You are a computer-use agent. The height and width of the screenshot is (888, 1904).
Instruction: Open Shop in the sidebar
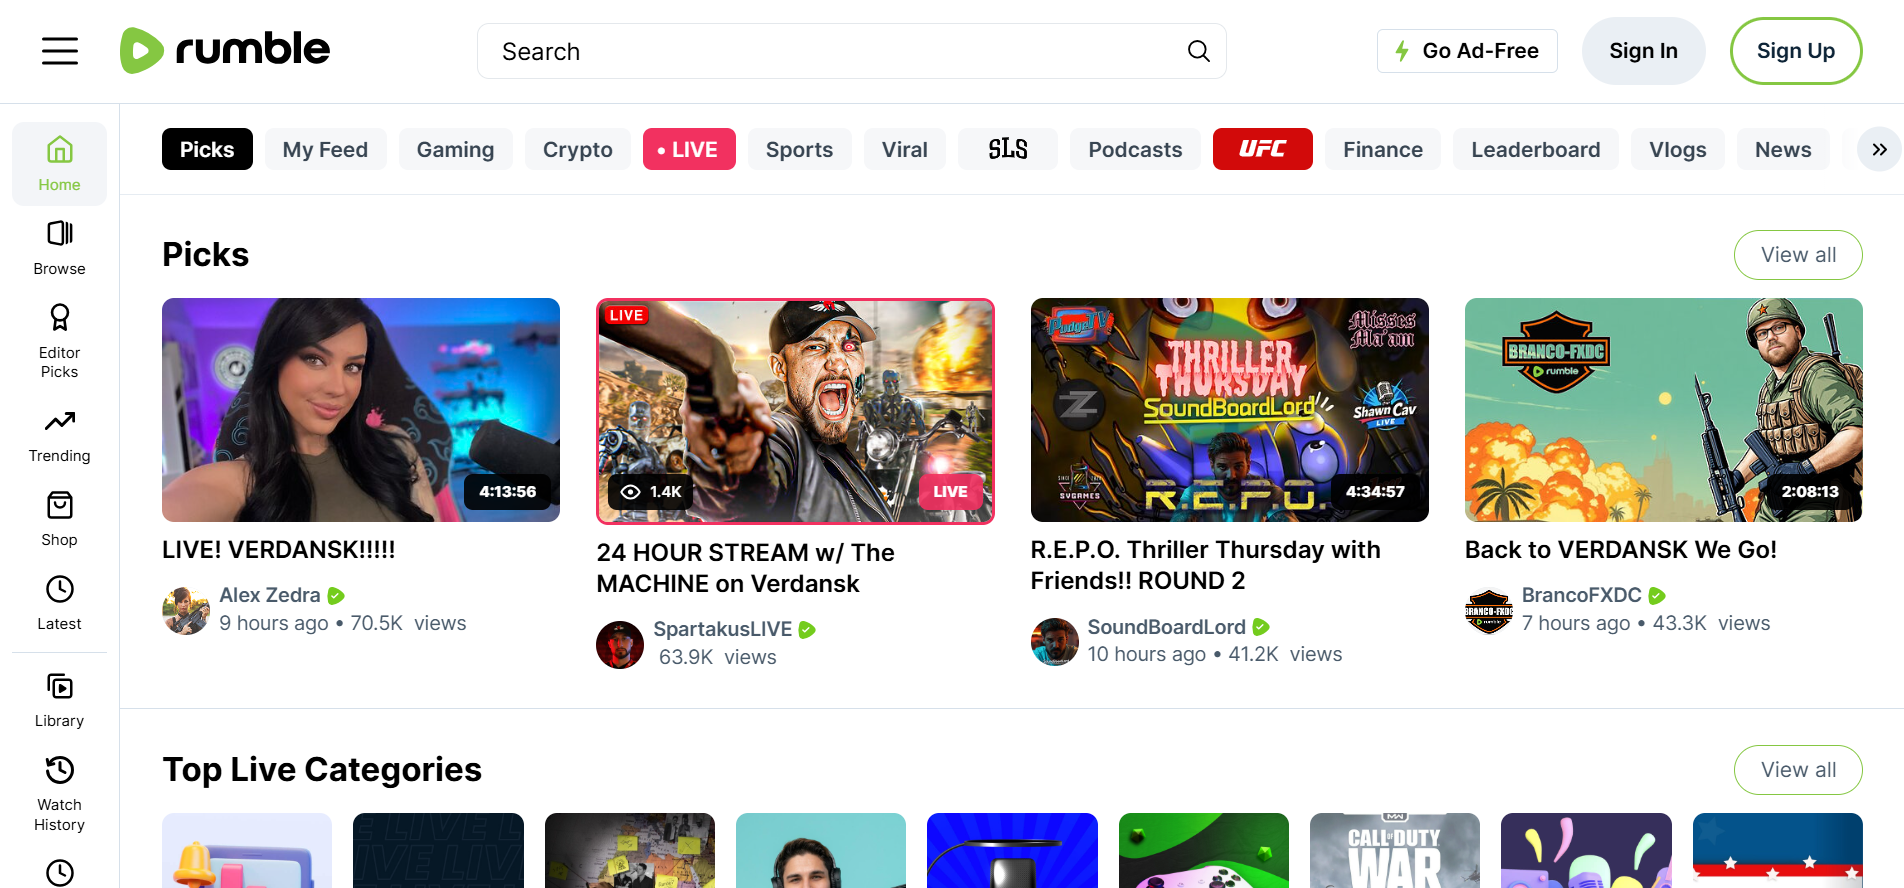59,519
